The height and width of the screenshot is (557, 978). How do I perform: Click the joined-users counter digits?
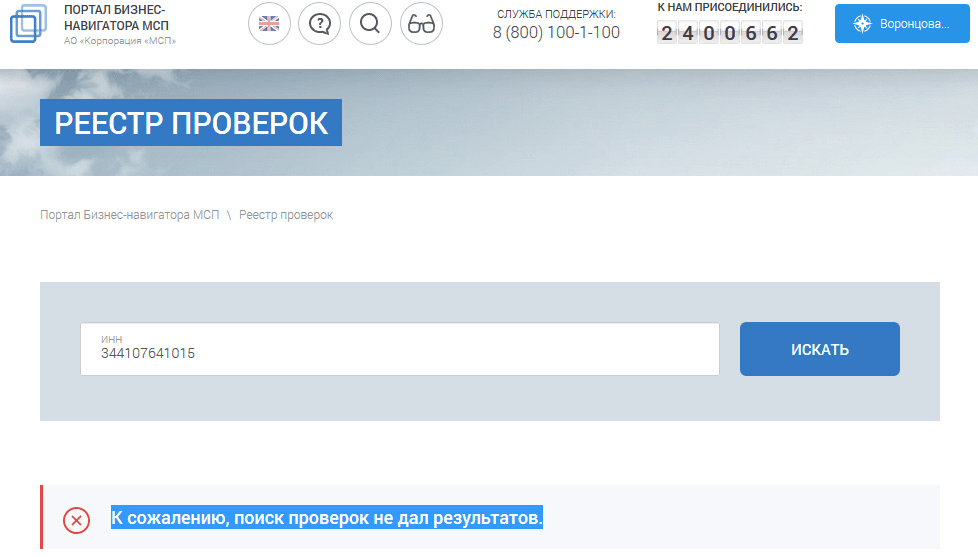pyautogui.click(x=729, y=33)
